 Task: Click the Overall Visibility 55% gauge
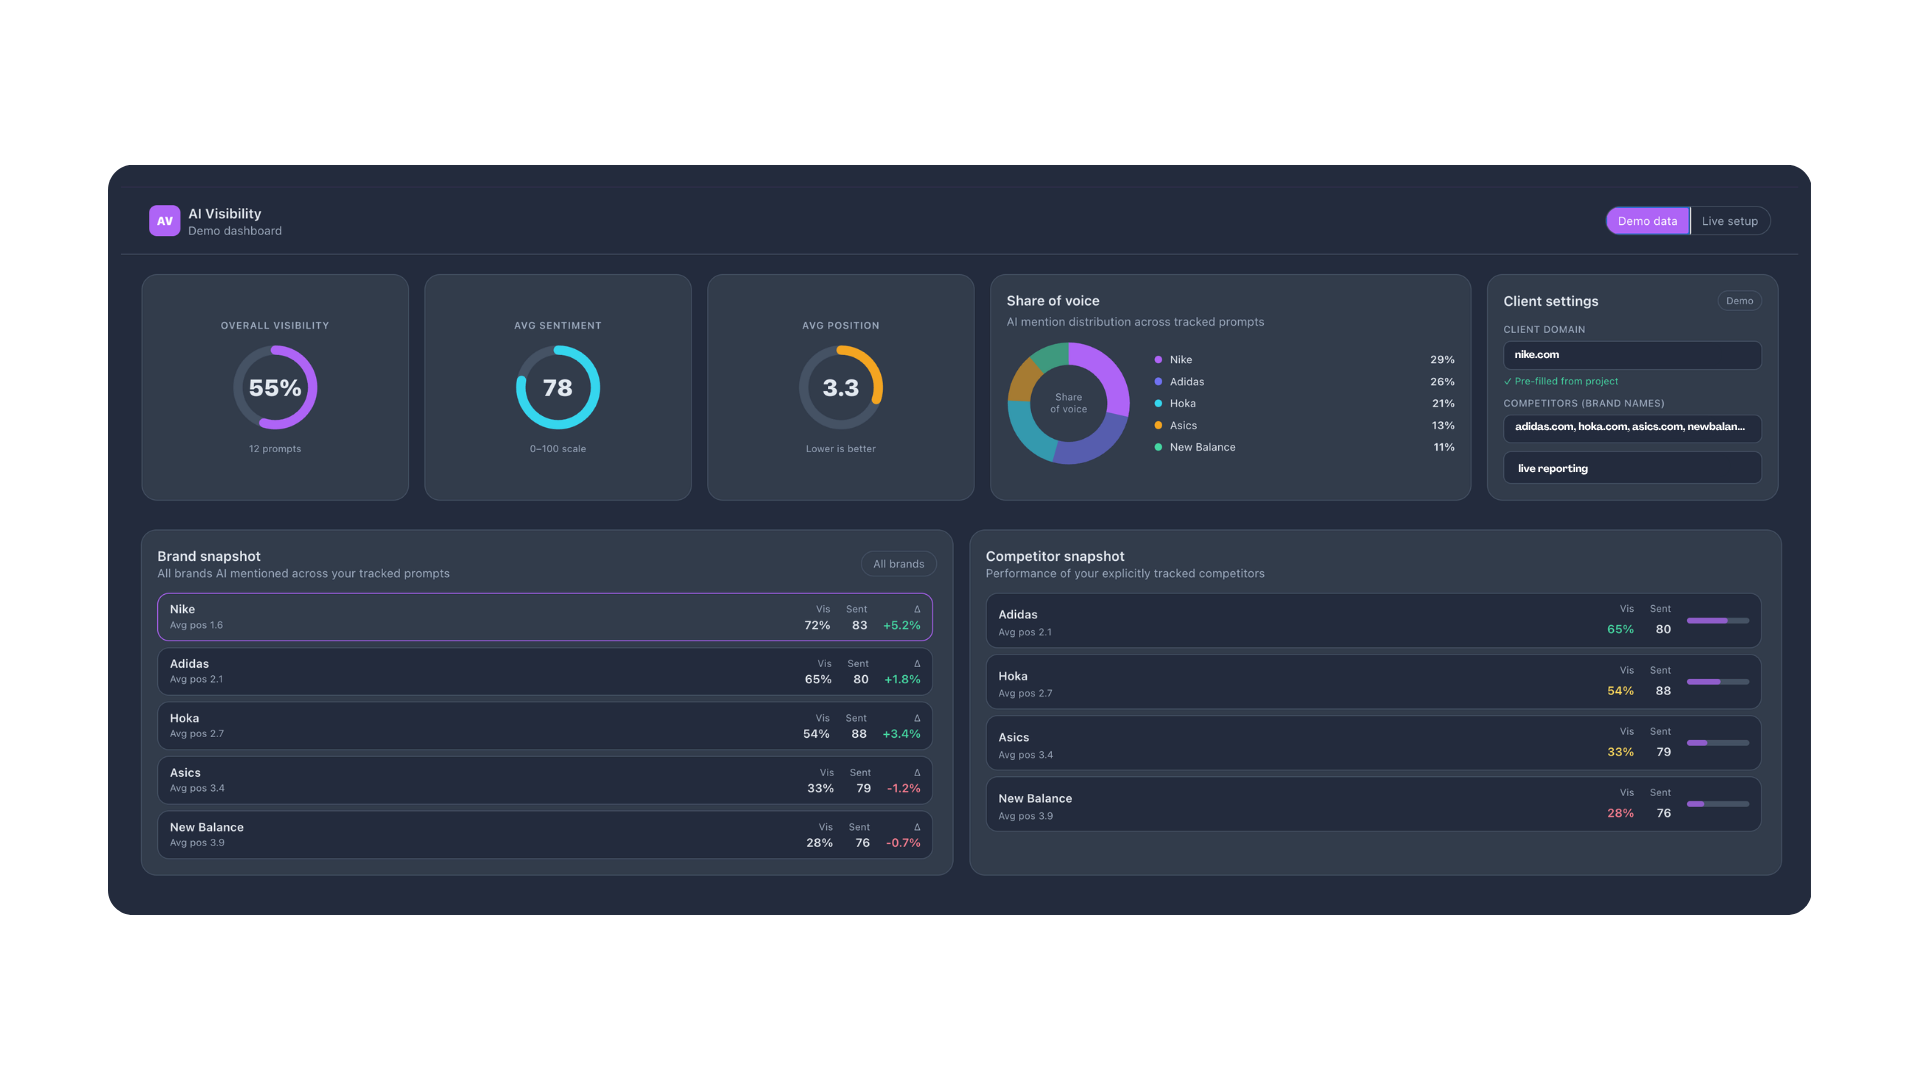click(275, 388)
